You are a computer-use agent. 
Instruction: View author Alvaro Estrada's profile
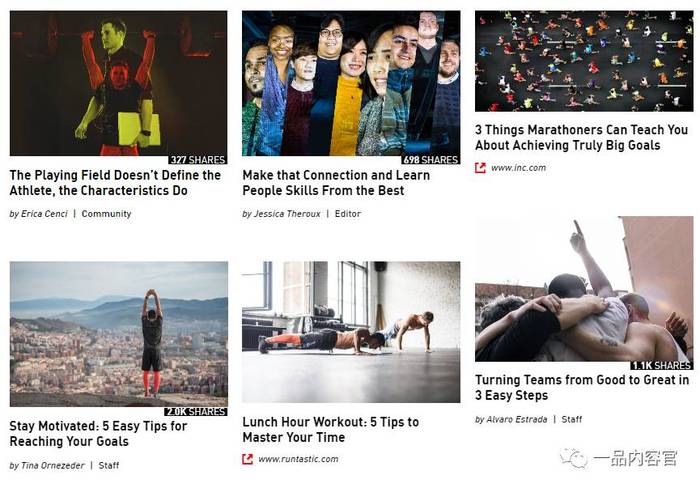click(517, 419)
